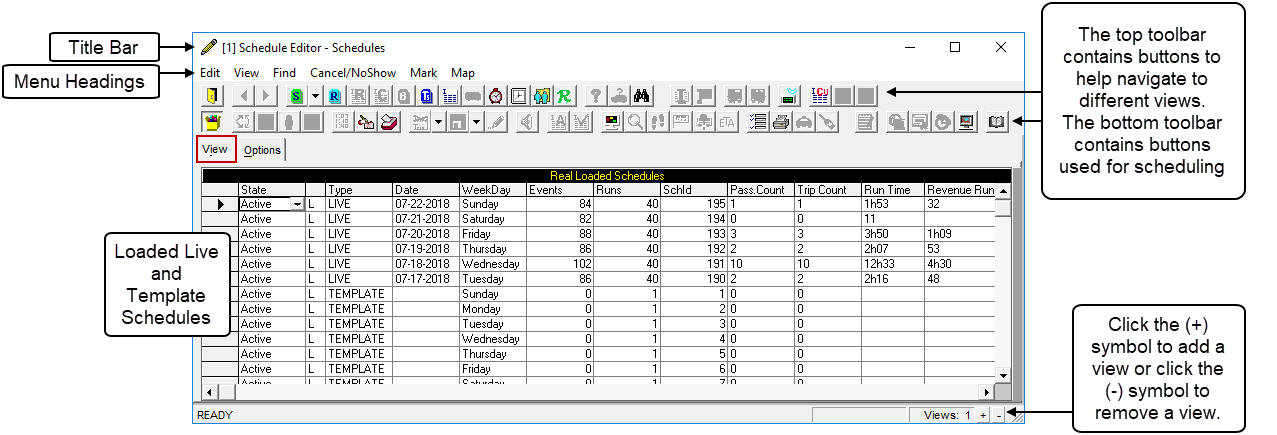Click horizontal scrollbar left arrow
The image size is (1277, 435).
tap(210, 392)
